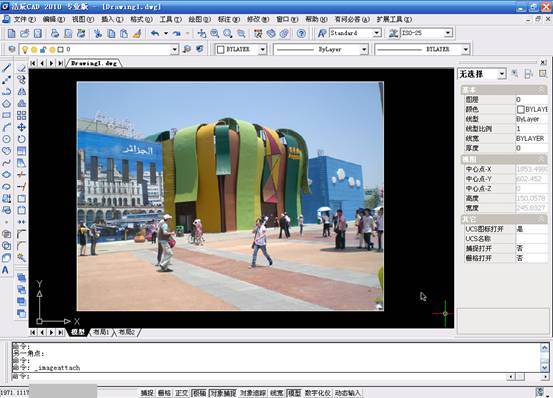This screenshot has height=398, width=553.
Task: Toggle 对象捕捉 object snap
Action: (223, 393)
